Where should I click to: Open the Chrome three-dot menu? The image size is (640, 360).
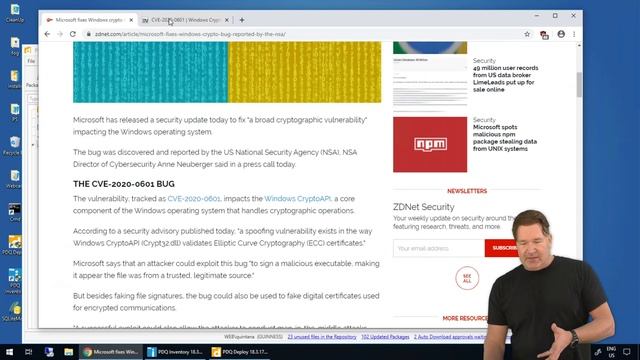[x=574, y=34]
